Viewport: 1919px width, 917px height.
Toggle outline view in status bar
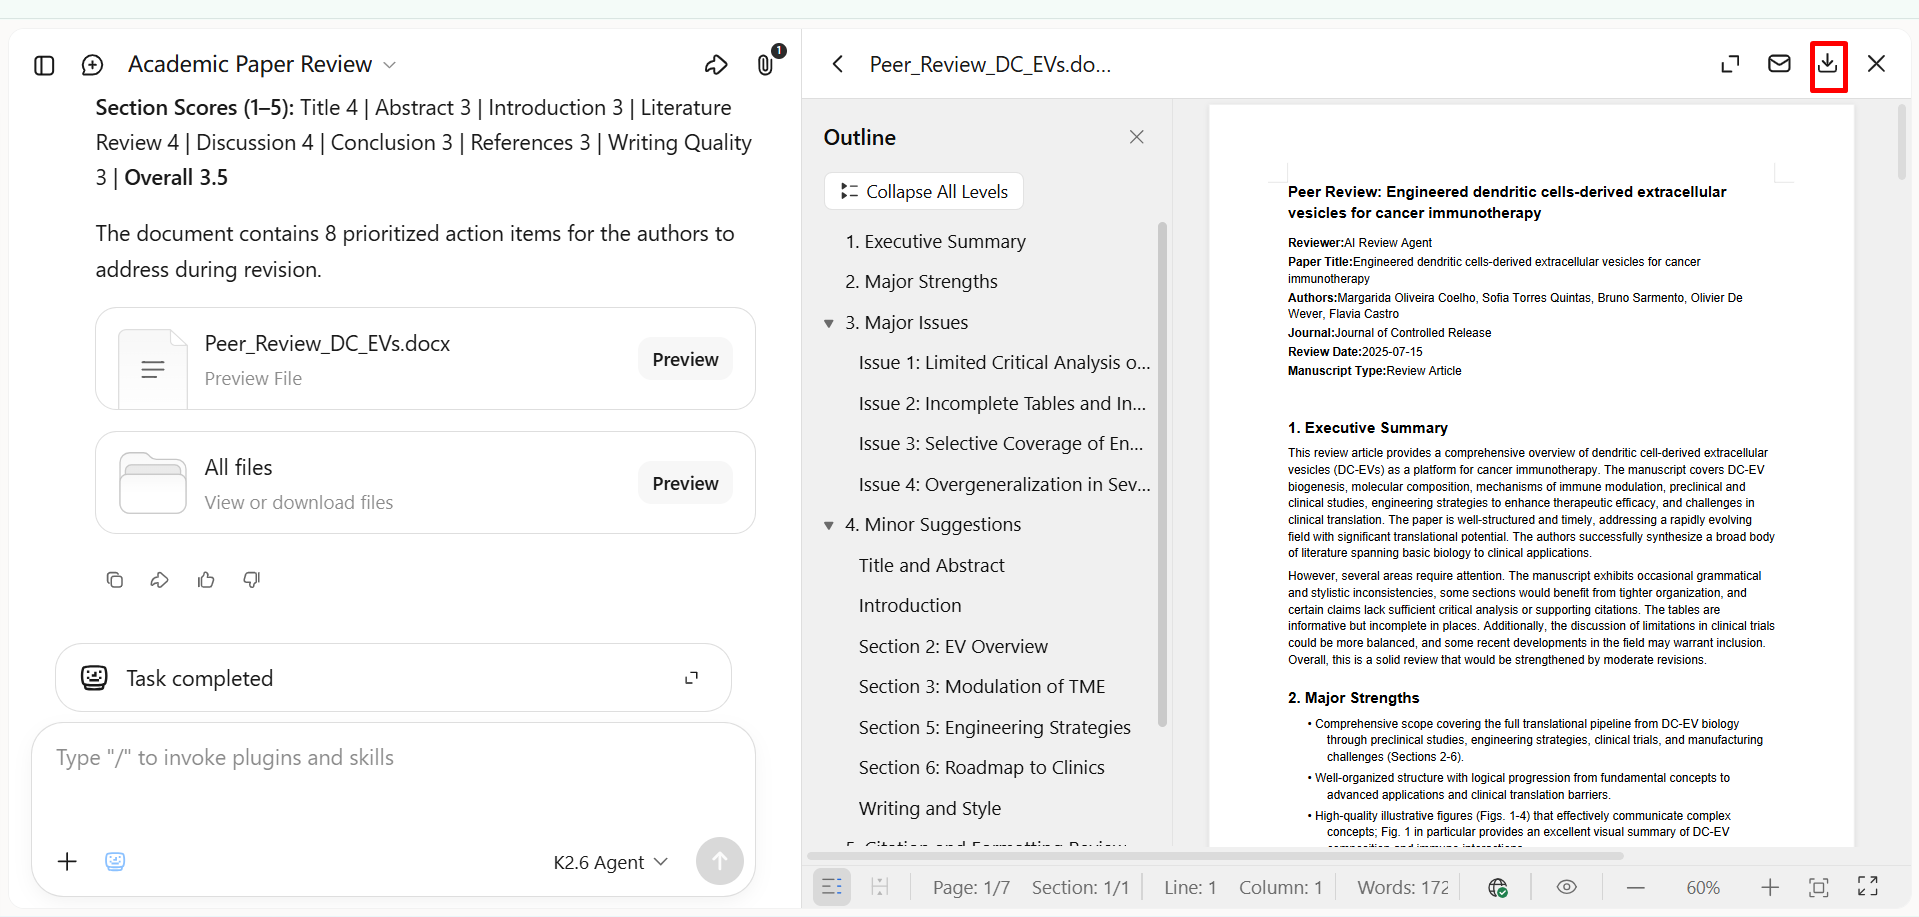pos(832,887)
